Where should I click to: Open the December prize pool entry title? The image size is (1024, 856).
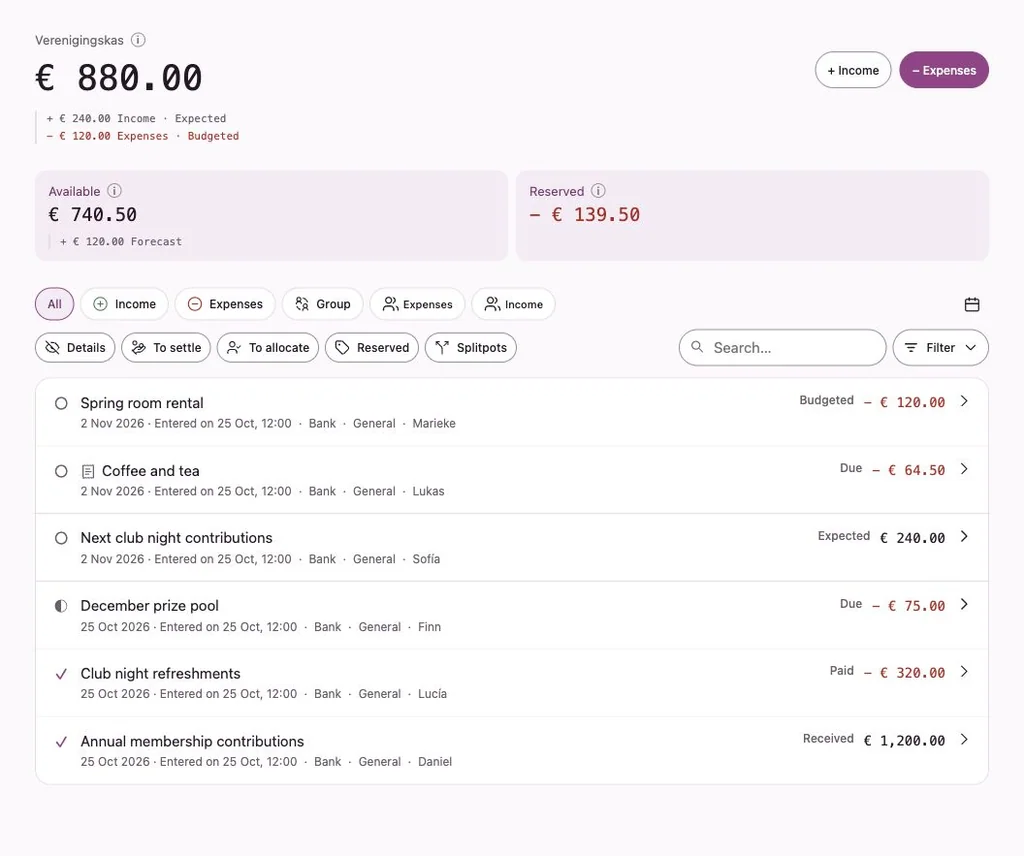(x=150, y=605)
